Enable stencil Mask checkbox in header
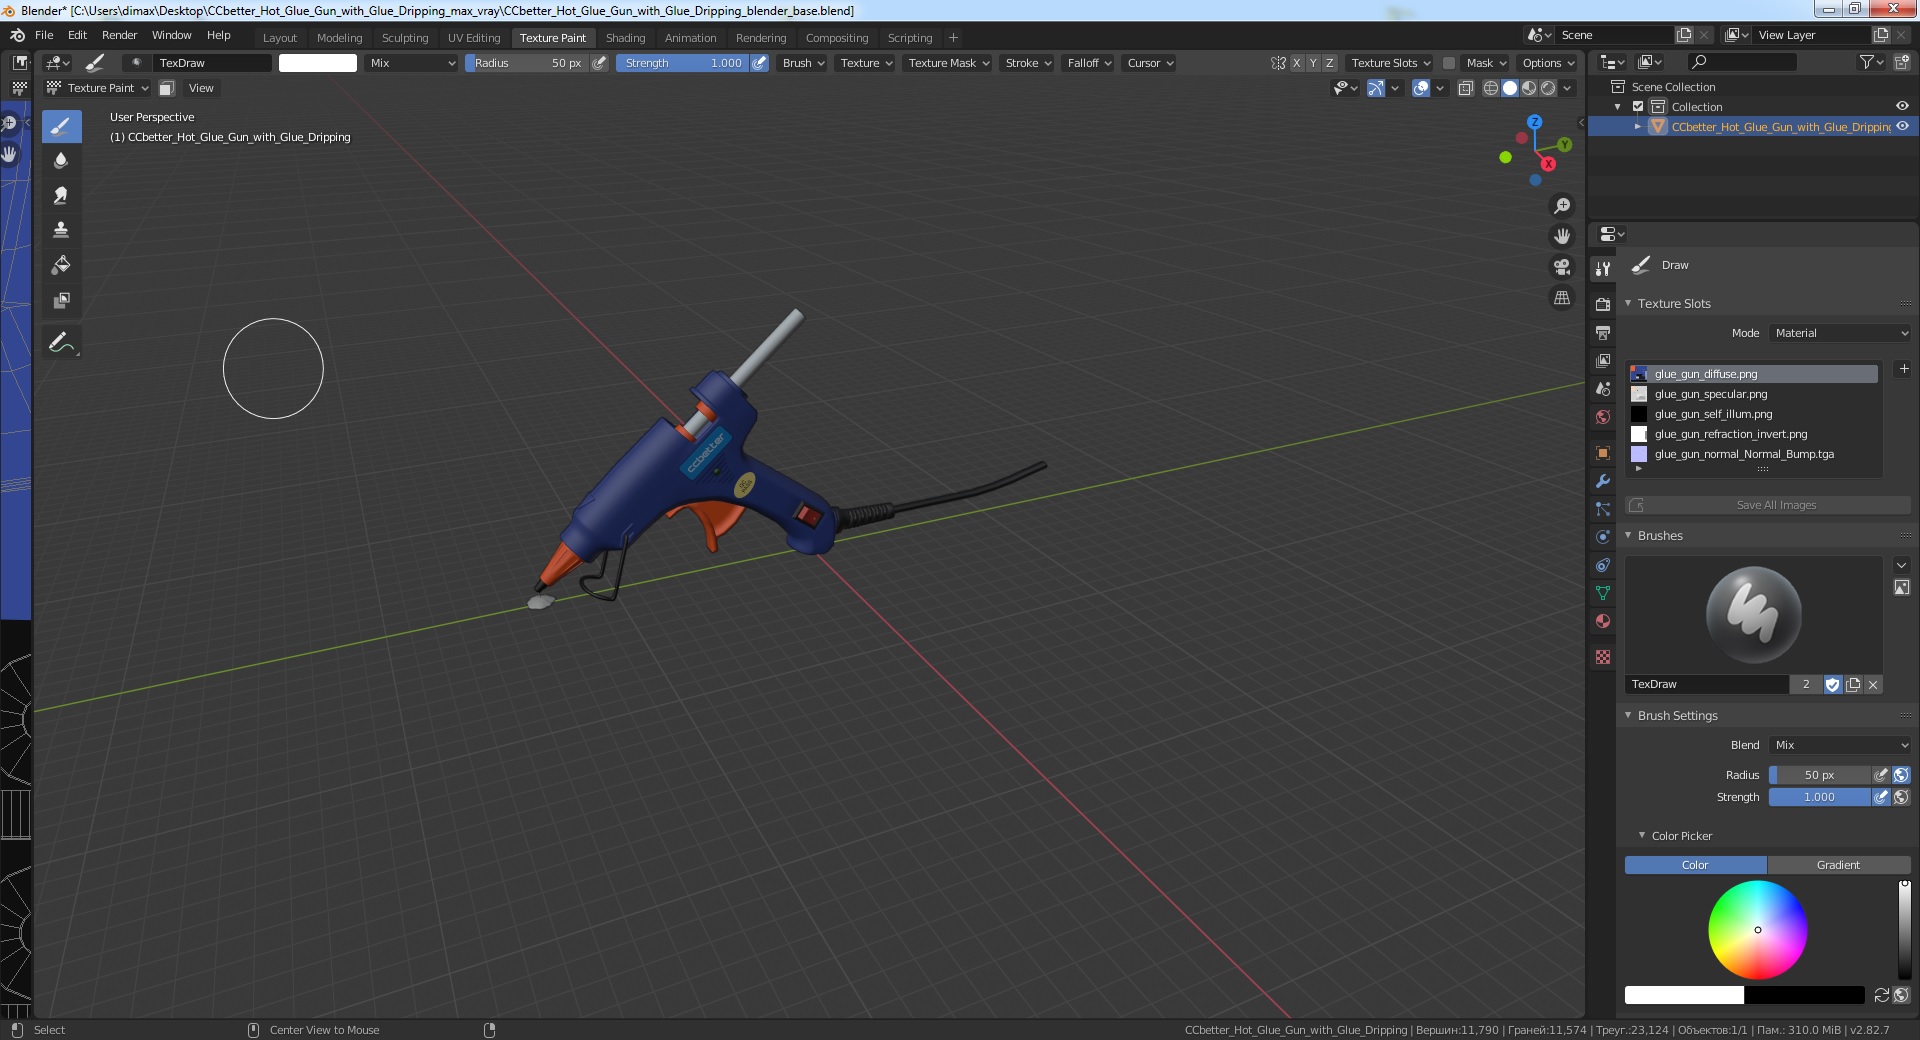This screenshot has width=1920, height=1040. 1449,63
